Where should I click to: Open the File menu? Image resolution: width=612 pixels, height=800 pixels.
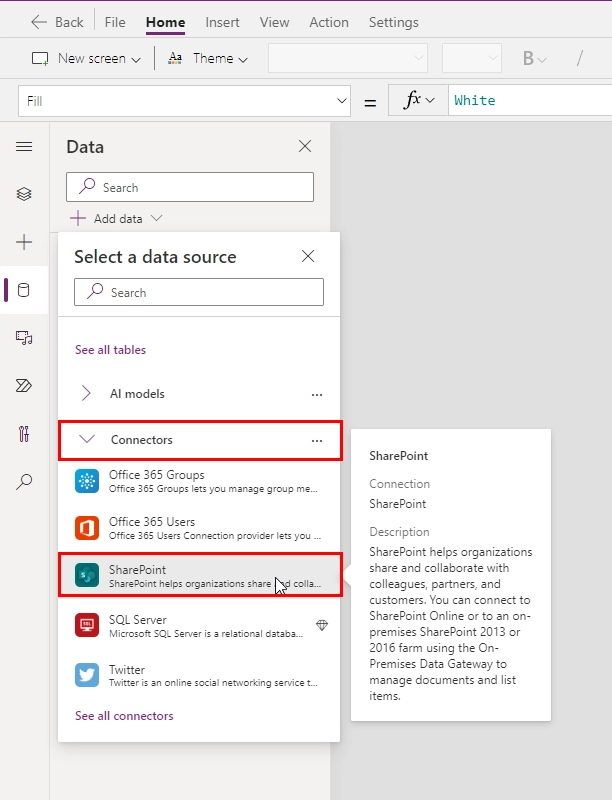(x=115, y=22)
